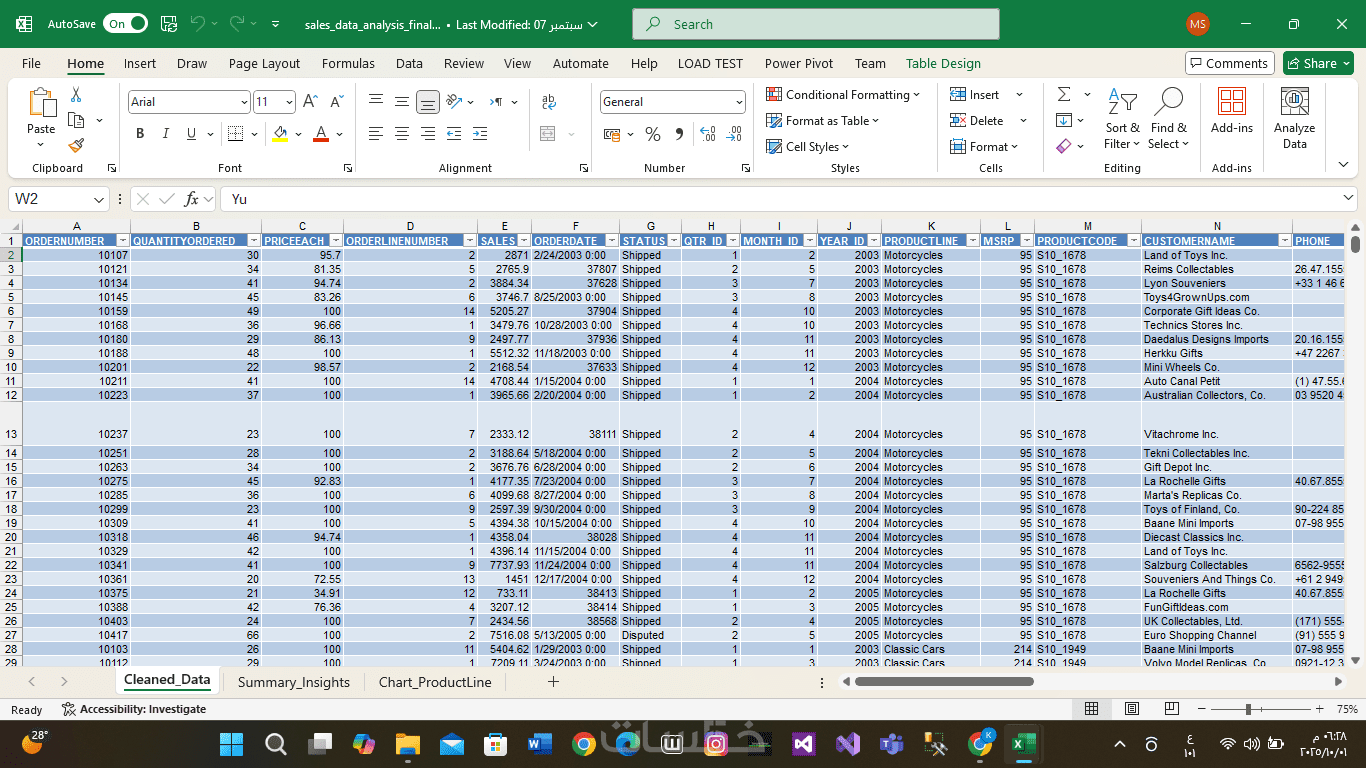Click the Format Painter brush icon
1366x768 pixels.
pyautogui.click(x=76, y=146)
